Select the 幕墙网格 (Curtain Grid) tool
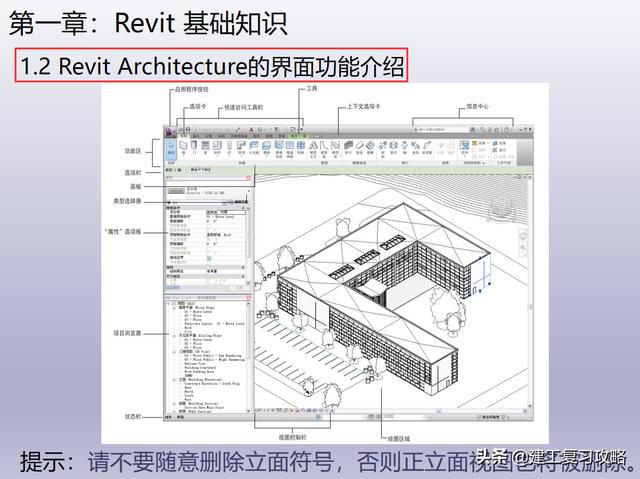The width and height of the screenshot is (640, 479). 290,149
